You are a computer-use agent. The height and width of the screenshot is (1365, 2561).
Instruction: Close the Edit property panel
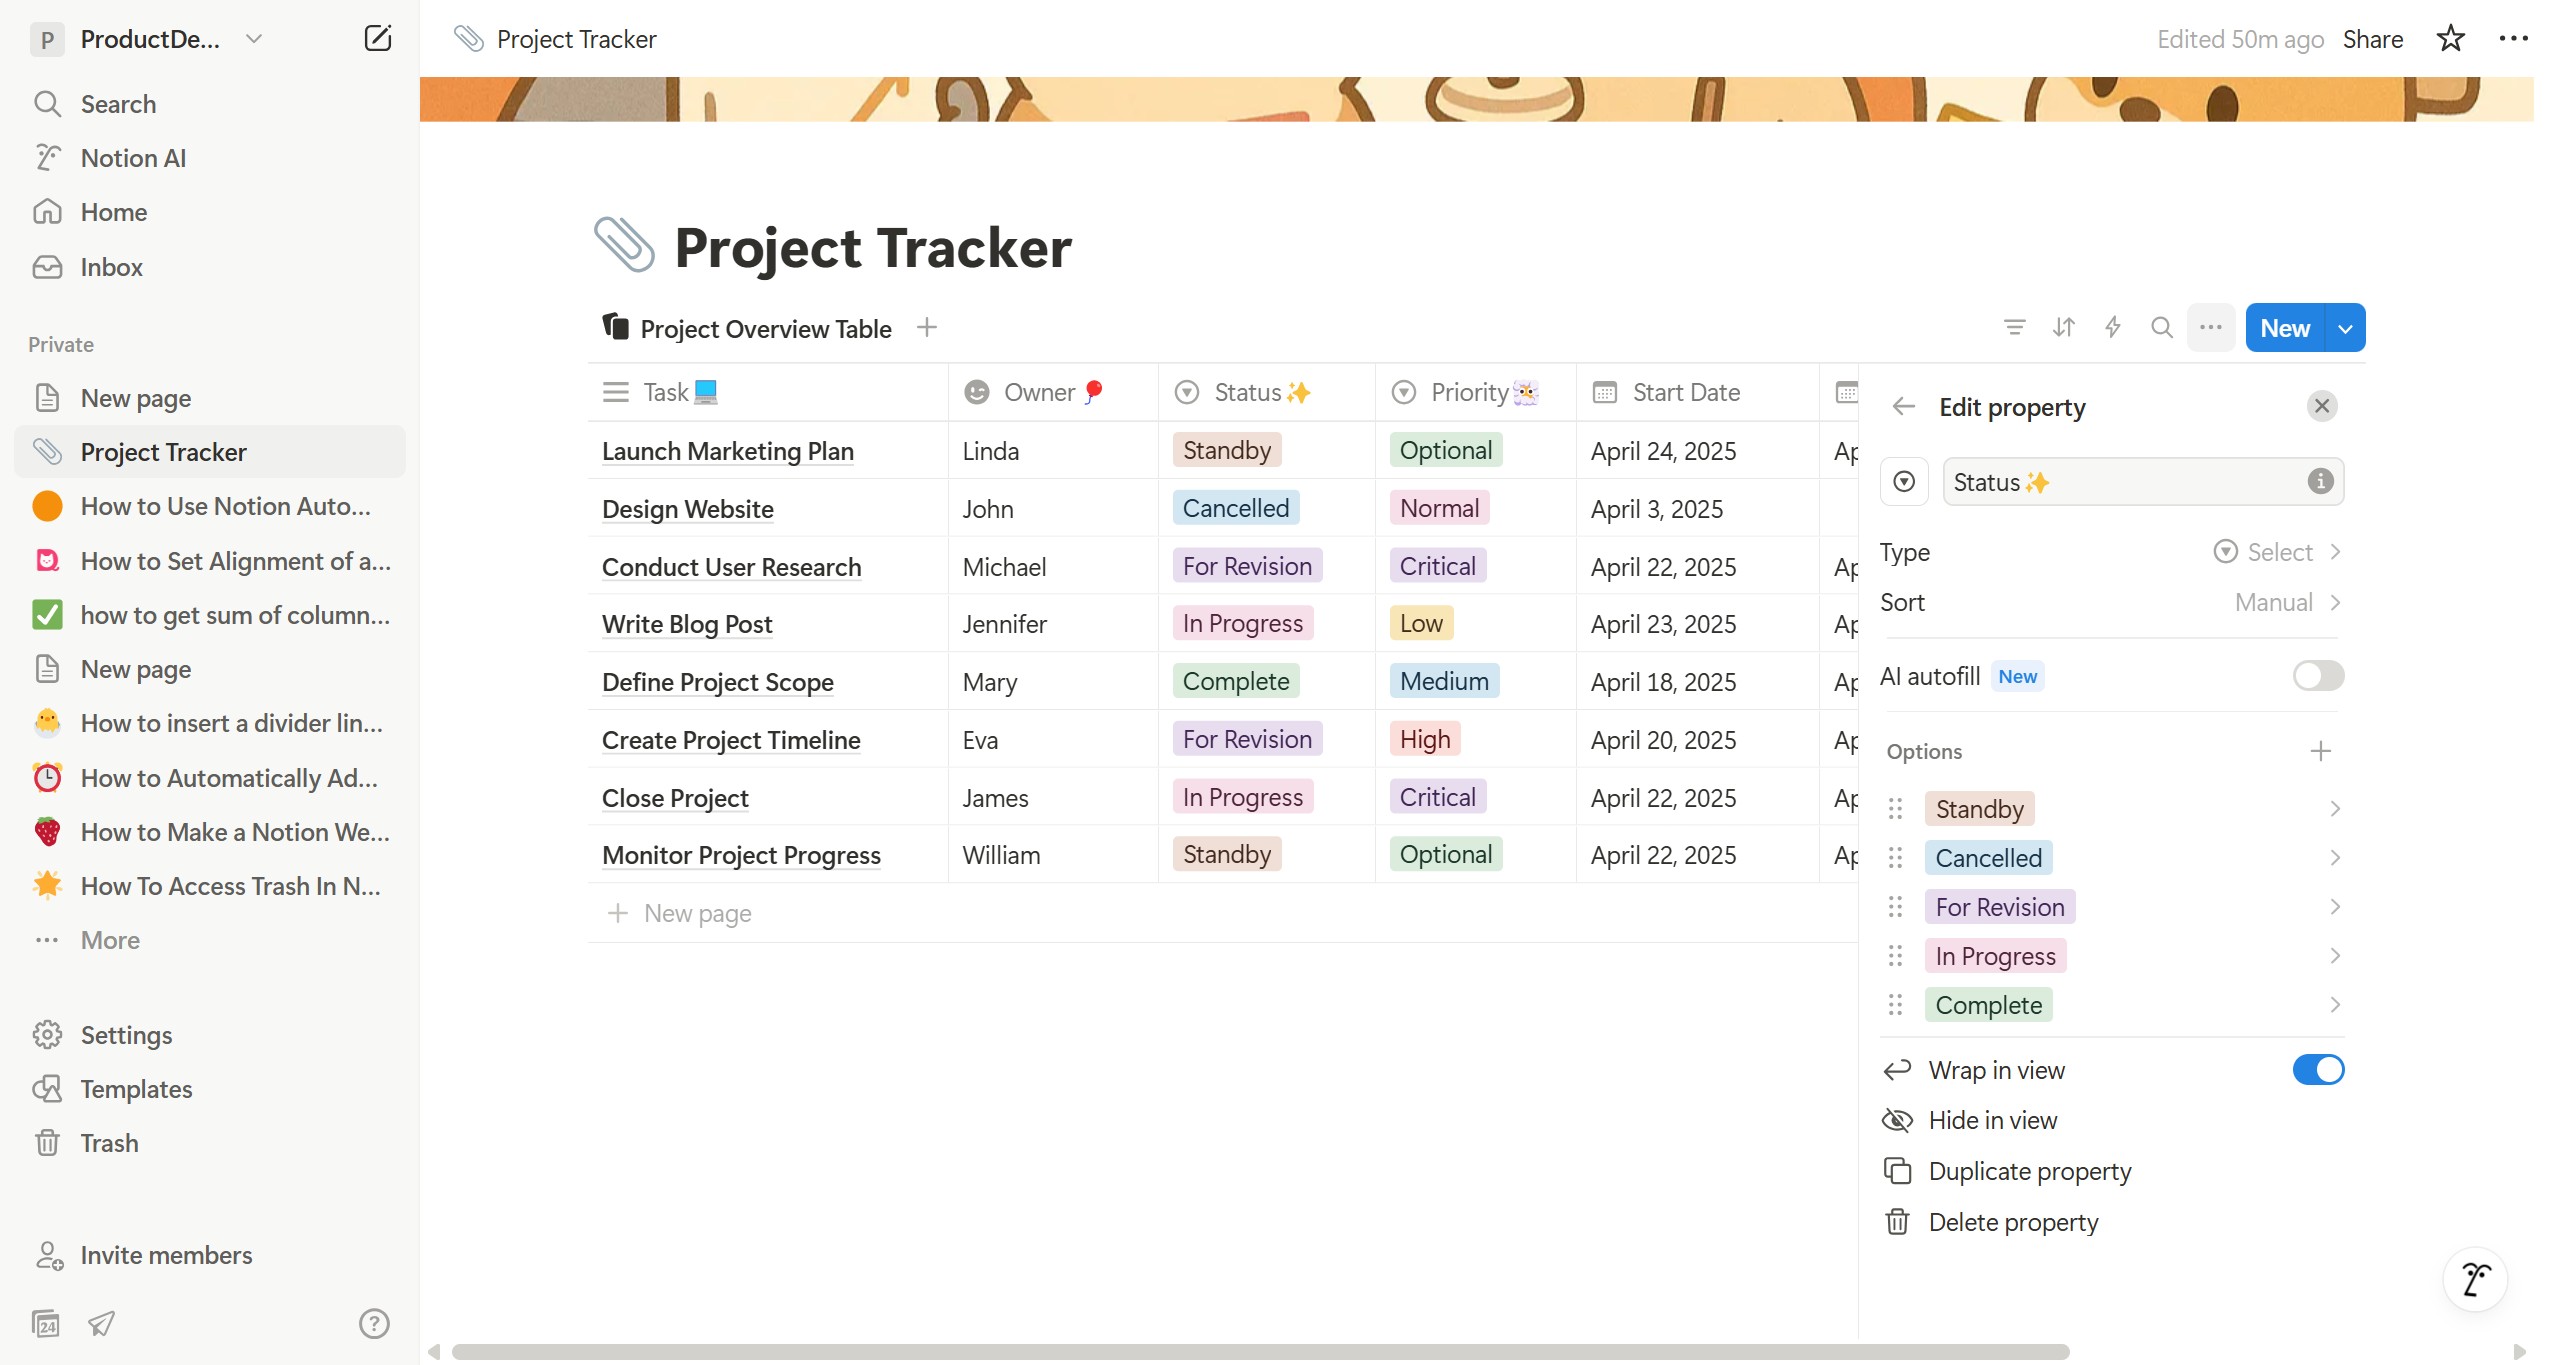click(x=2321, y=406)
